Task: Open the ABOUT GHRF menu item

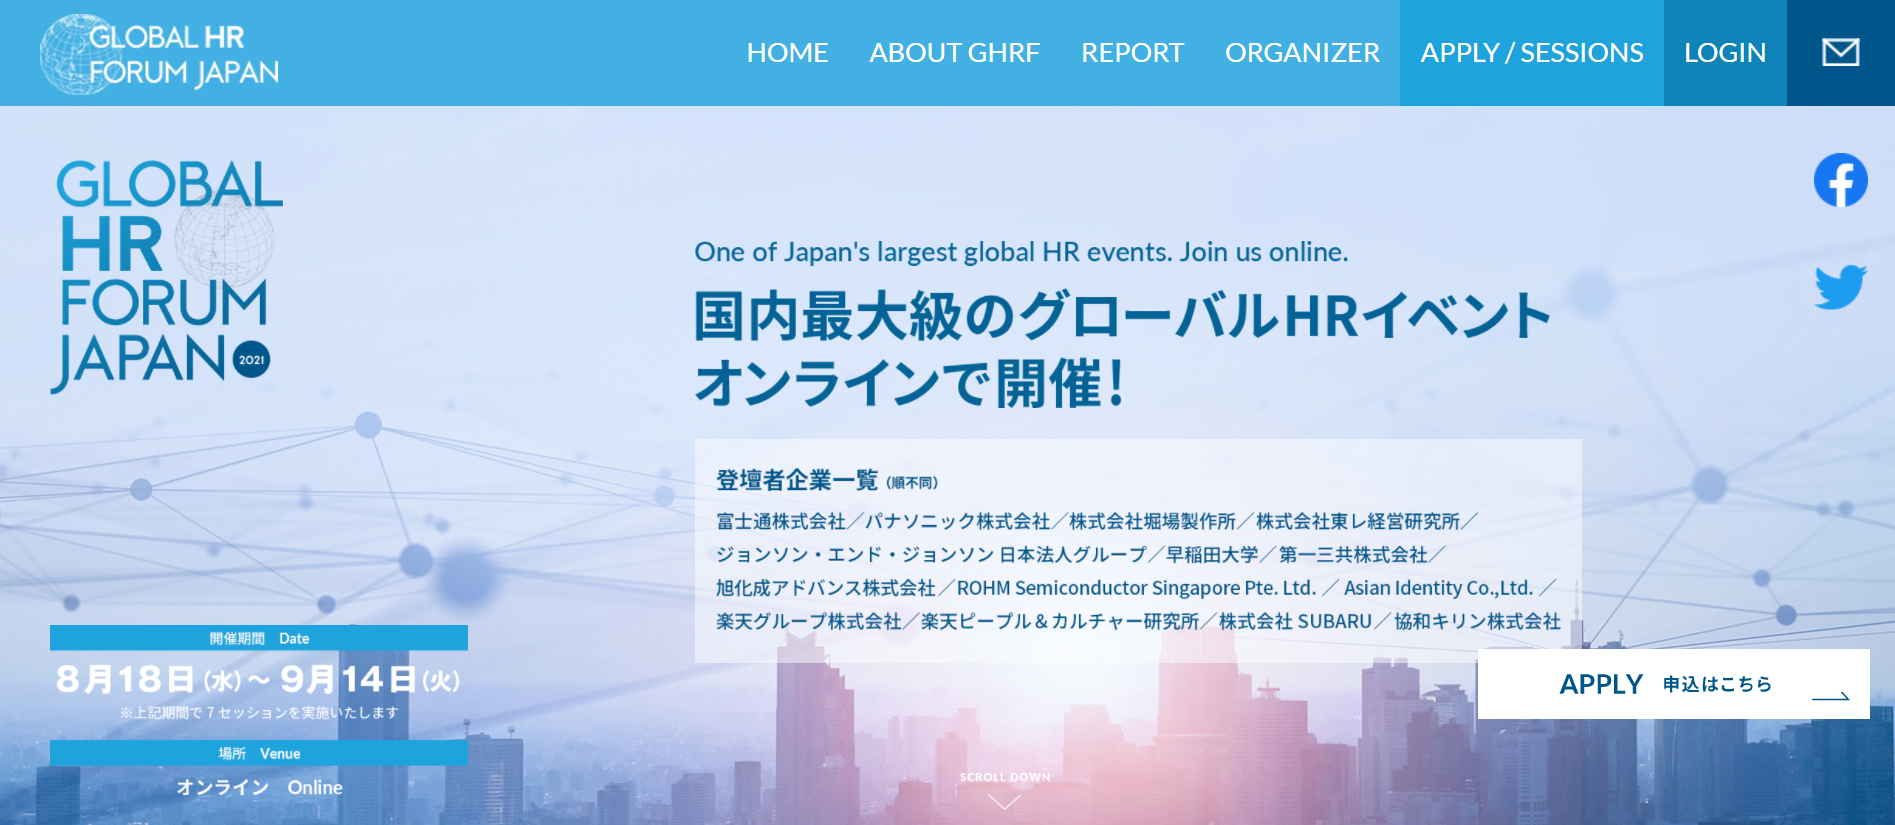Action: 954,53
